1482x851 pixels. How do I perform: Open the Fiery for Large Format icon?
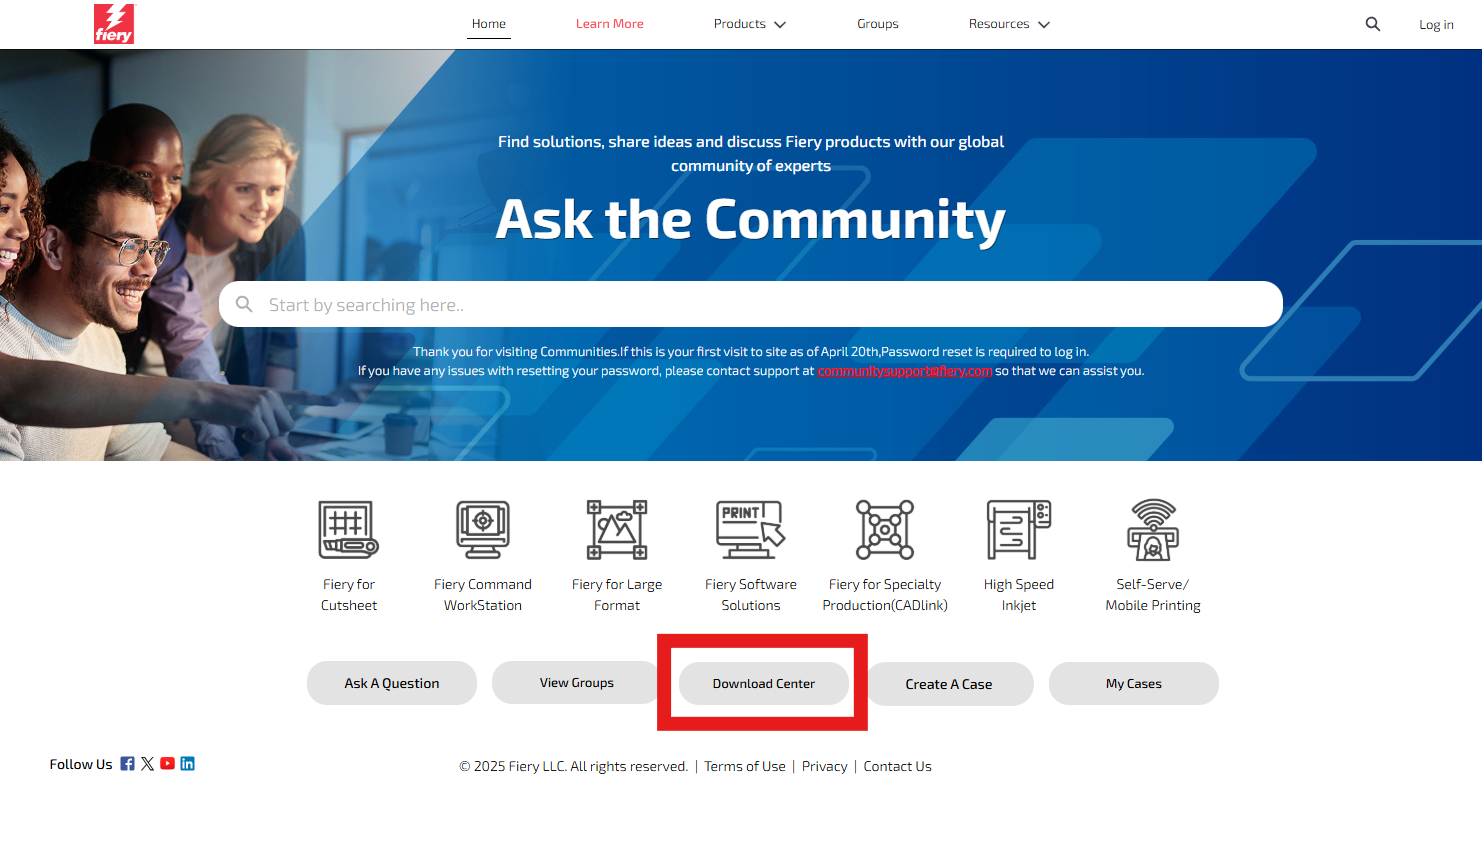pos(617,529)
